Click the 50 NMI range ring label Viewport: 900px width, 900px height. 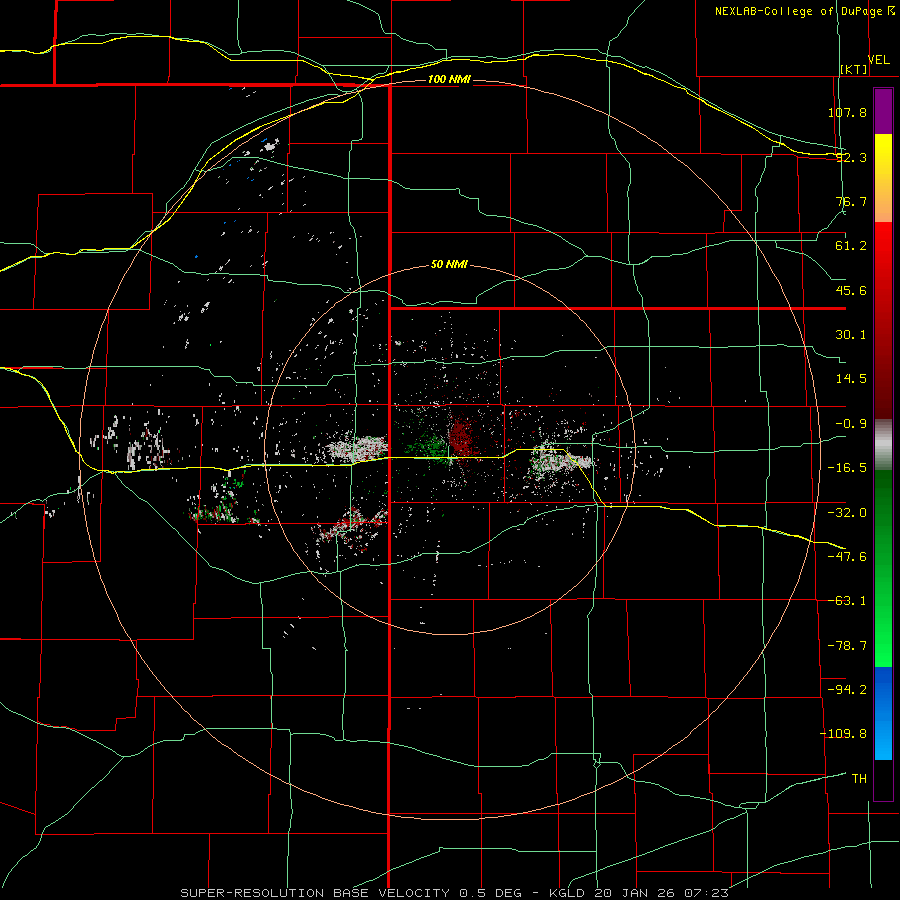click(449, 265)
